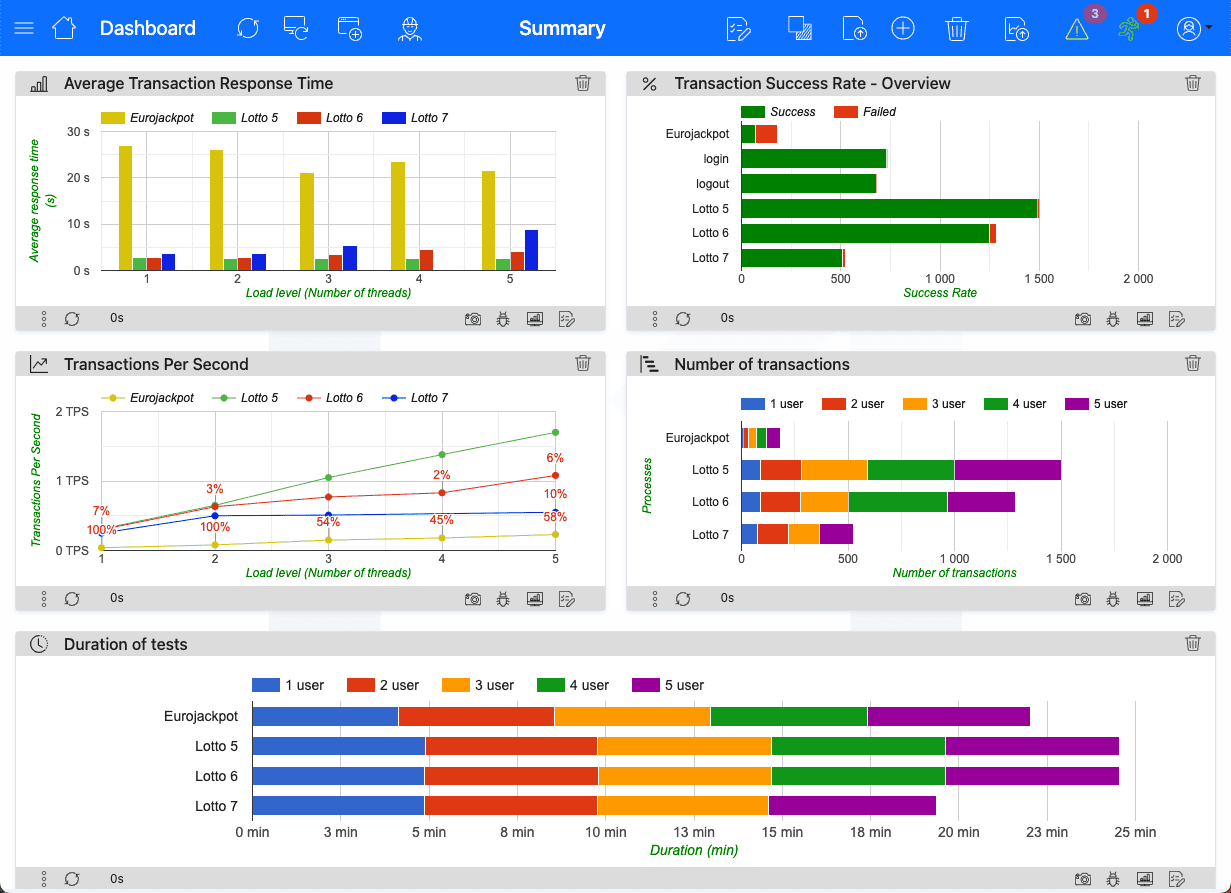Viewport: 1231px width, 893px height.
Task: Click bug icon in Average Transaction Response Time footer
Action: pos(503,319)
